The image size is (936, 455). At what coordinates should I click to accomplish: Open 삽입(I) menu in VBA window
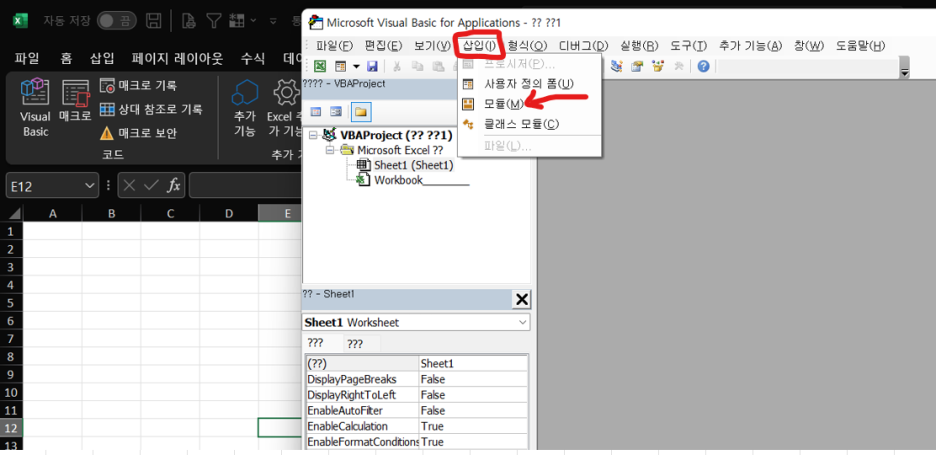pyautogui.click(x=481, y=45)
